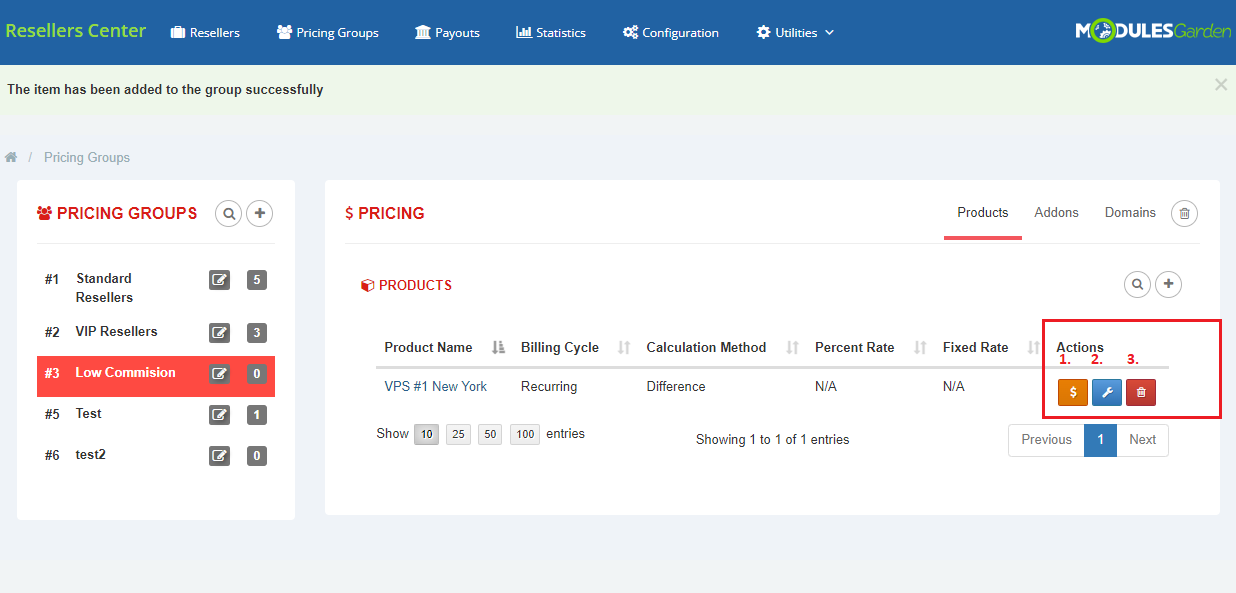
Task: Select the VIP Resellers pricing group
Action: 116,331
